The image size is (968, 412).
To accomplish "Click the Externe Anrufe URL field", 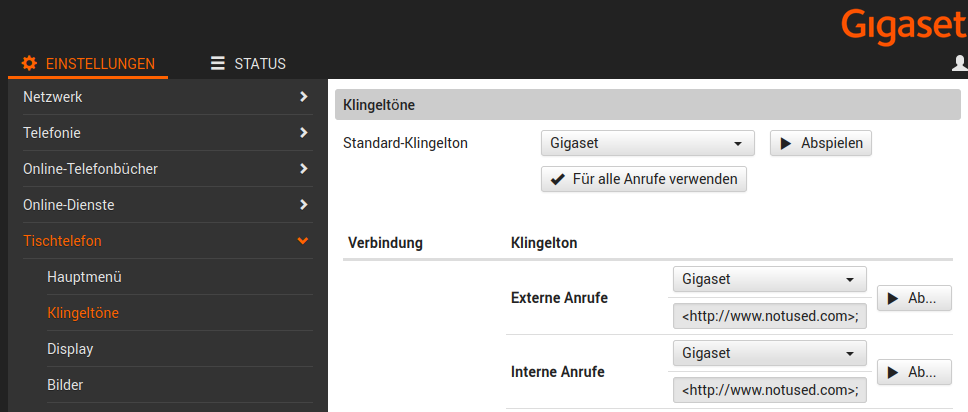I will pos(769,317).
